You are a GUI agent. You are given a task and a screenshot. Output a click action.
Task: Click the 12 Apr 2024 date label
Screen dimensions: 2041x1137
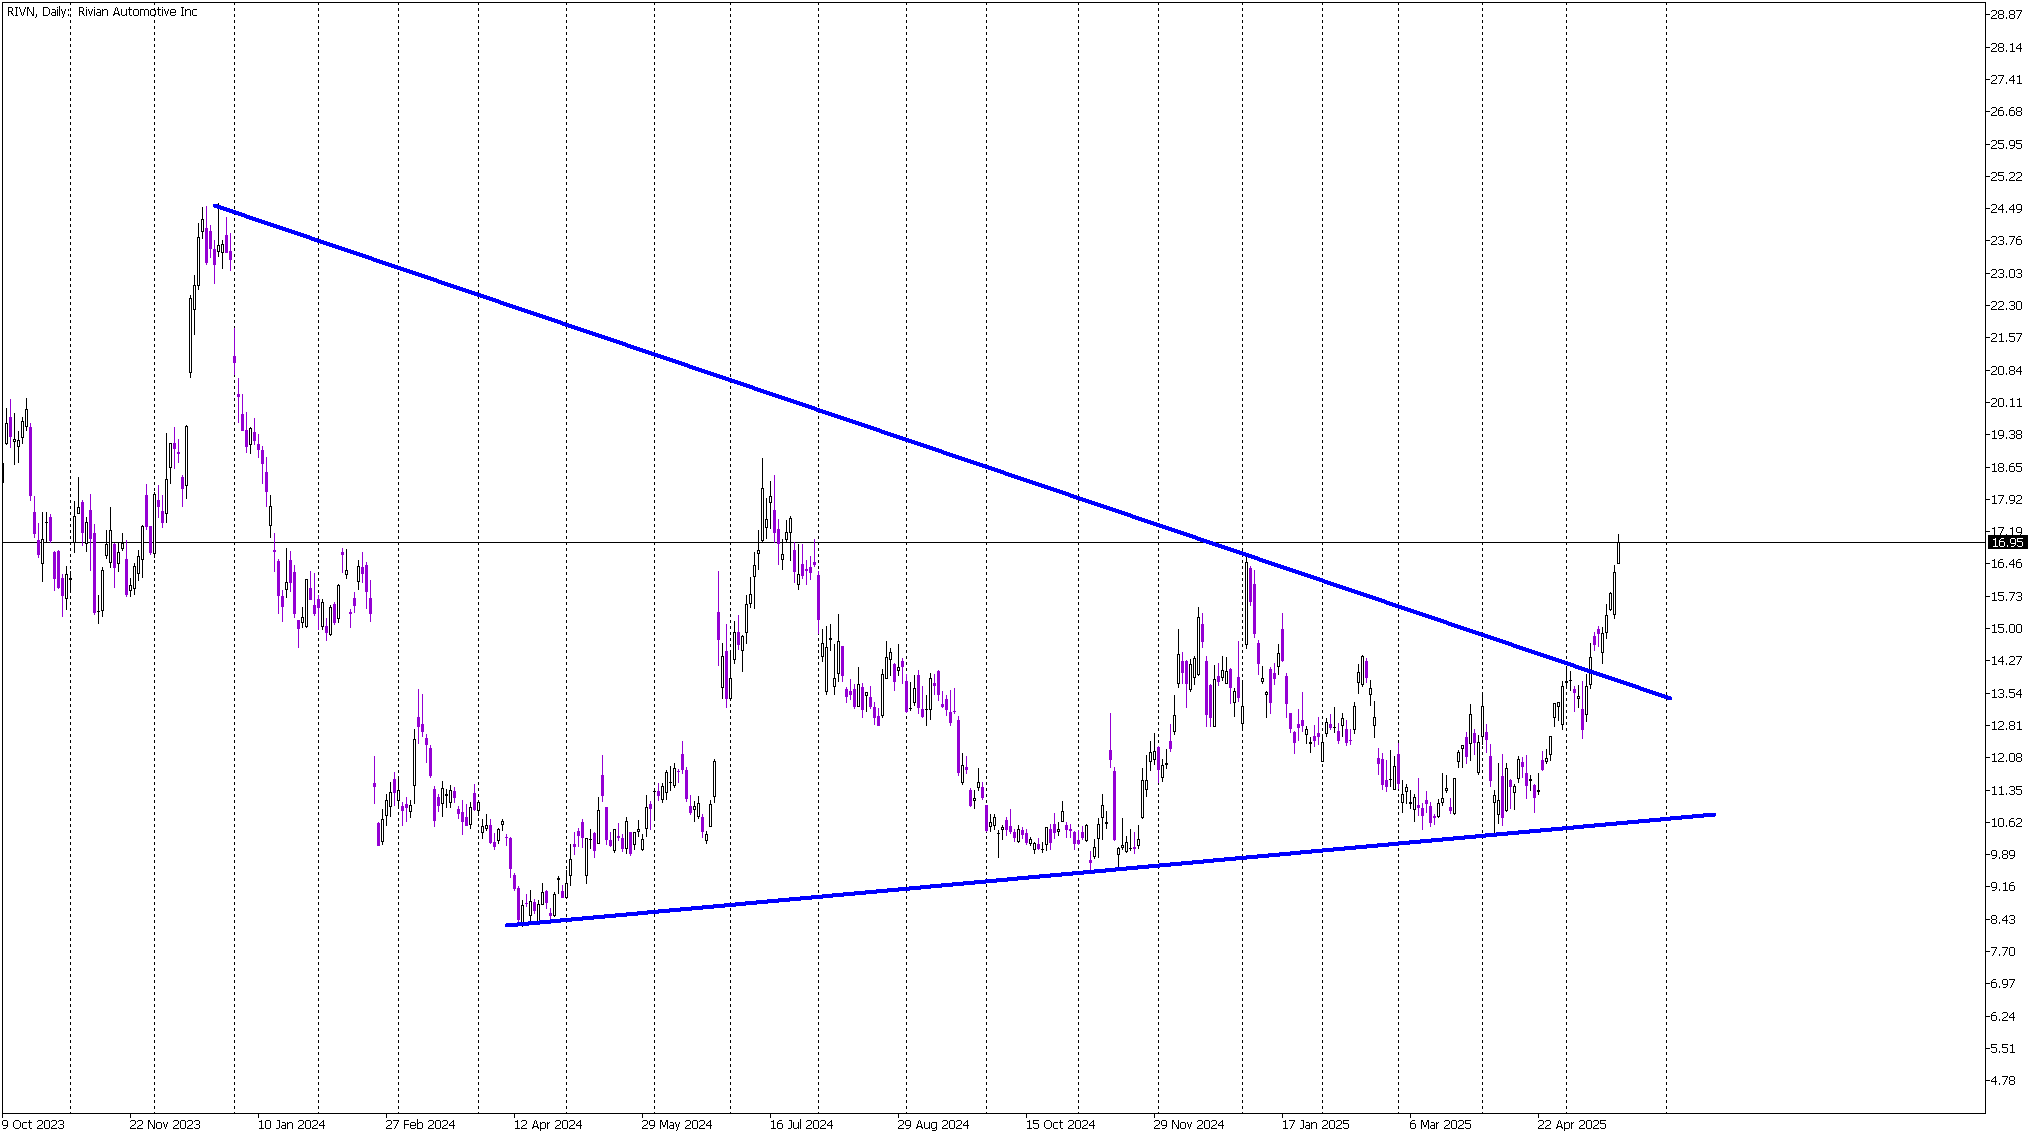click(547, 1124)
